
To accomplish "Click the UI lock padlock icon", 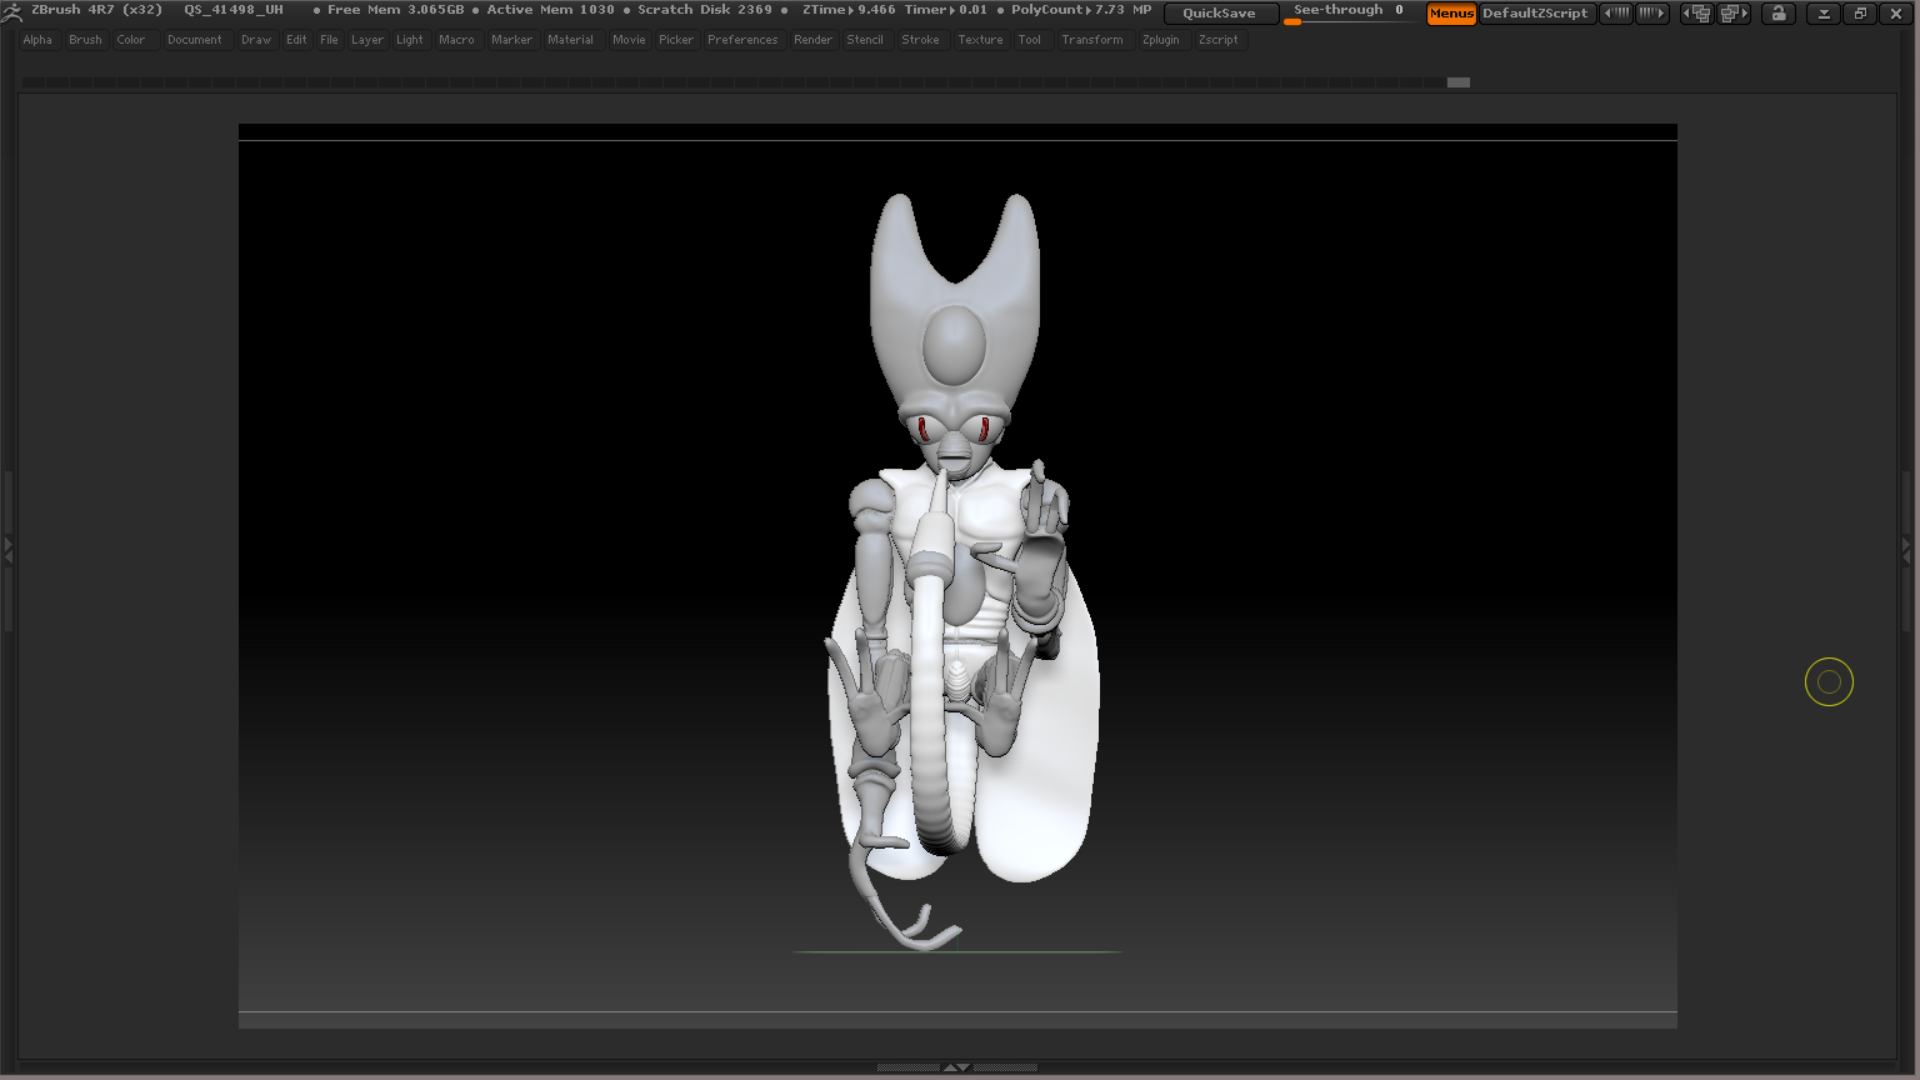I will coord(1778,13).
